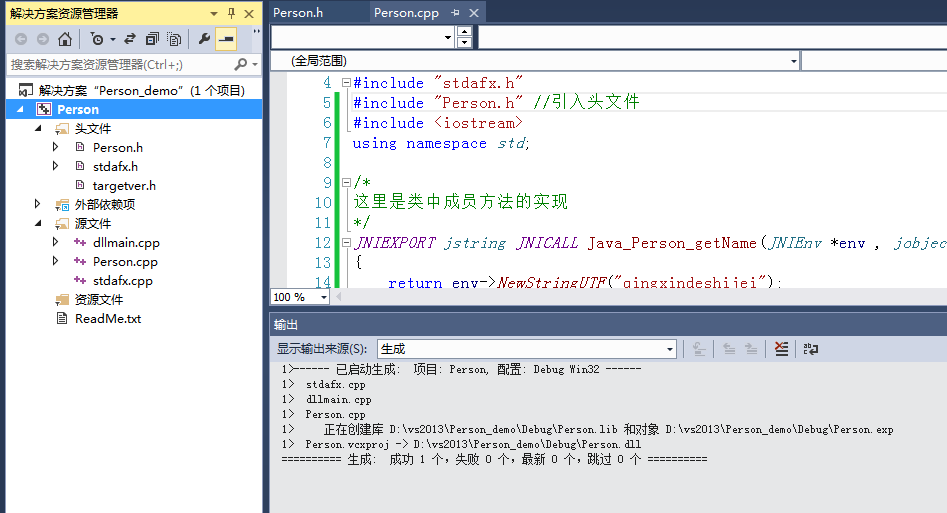Expand the Person.cpp tree node

56,261
